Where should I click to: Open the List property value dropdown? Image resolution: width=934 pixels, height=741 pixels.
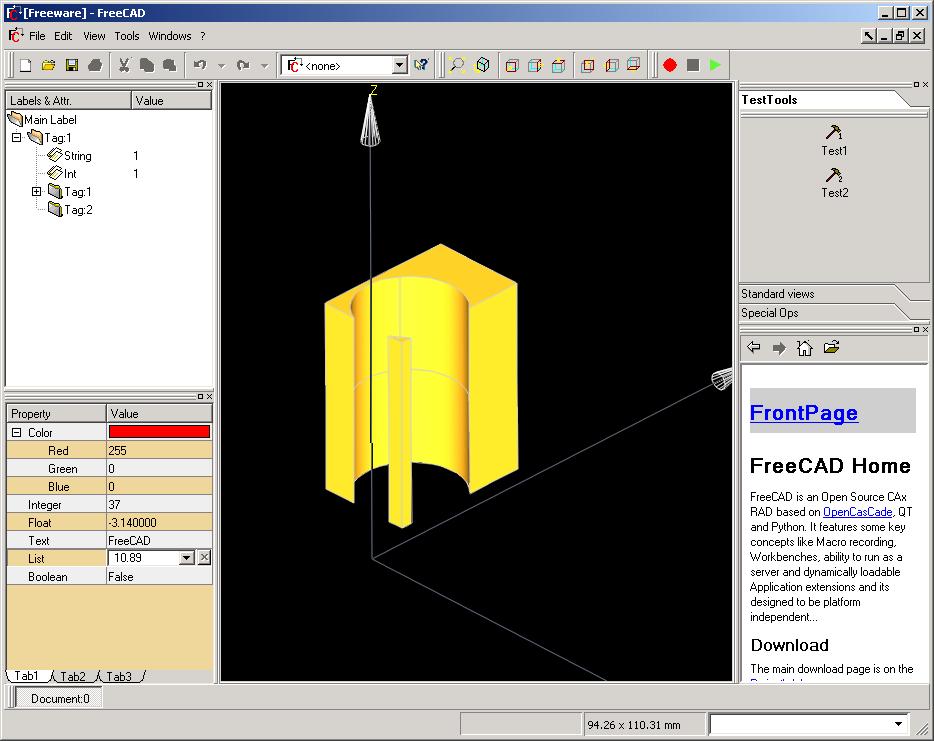(x=185, y=558)
